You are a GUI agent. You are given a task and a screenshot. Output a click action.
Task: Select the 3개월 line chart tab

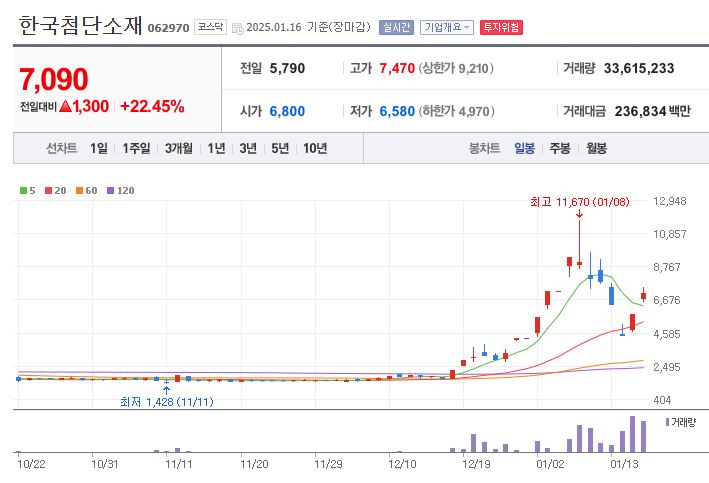(179, 148)
